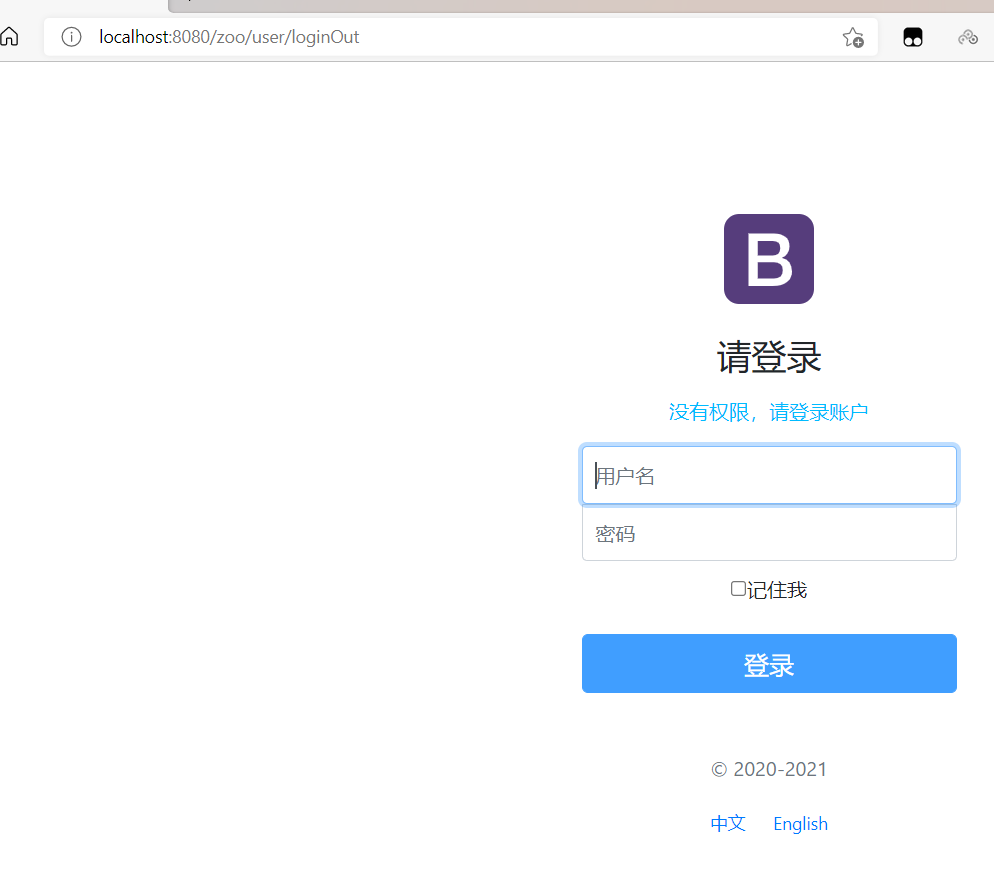View site information icon in address bar
Viewport: 994px width, 882px height.
(x=71, y=37)
